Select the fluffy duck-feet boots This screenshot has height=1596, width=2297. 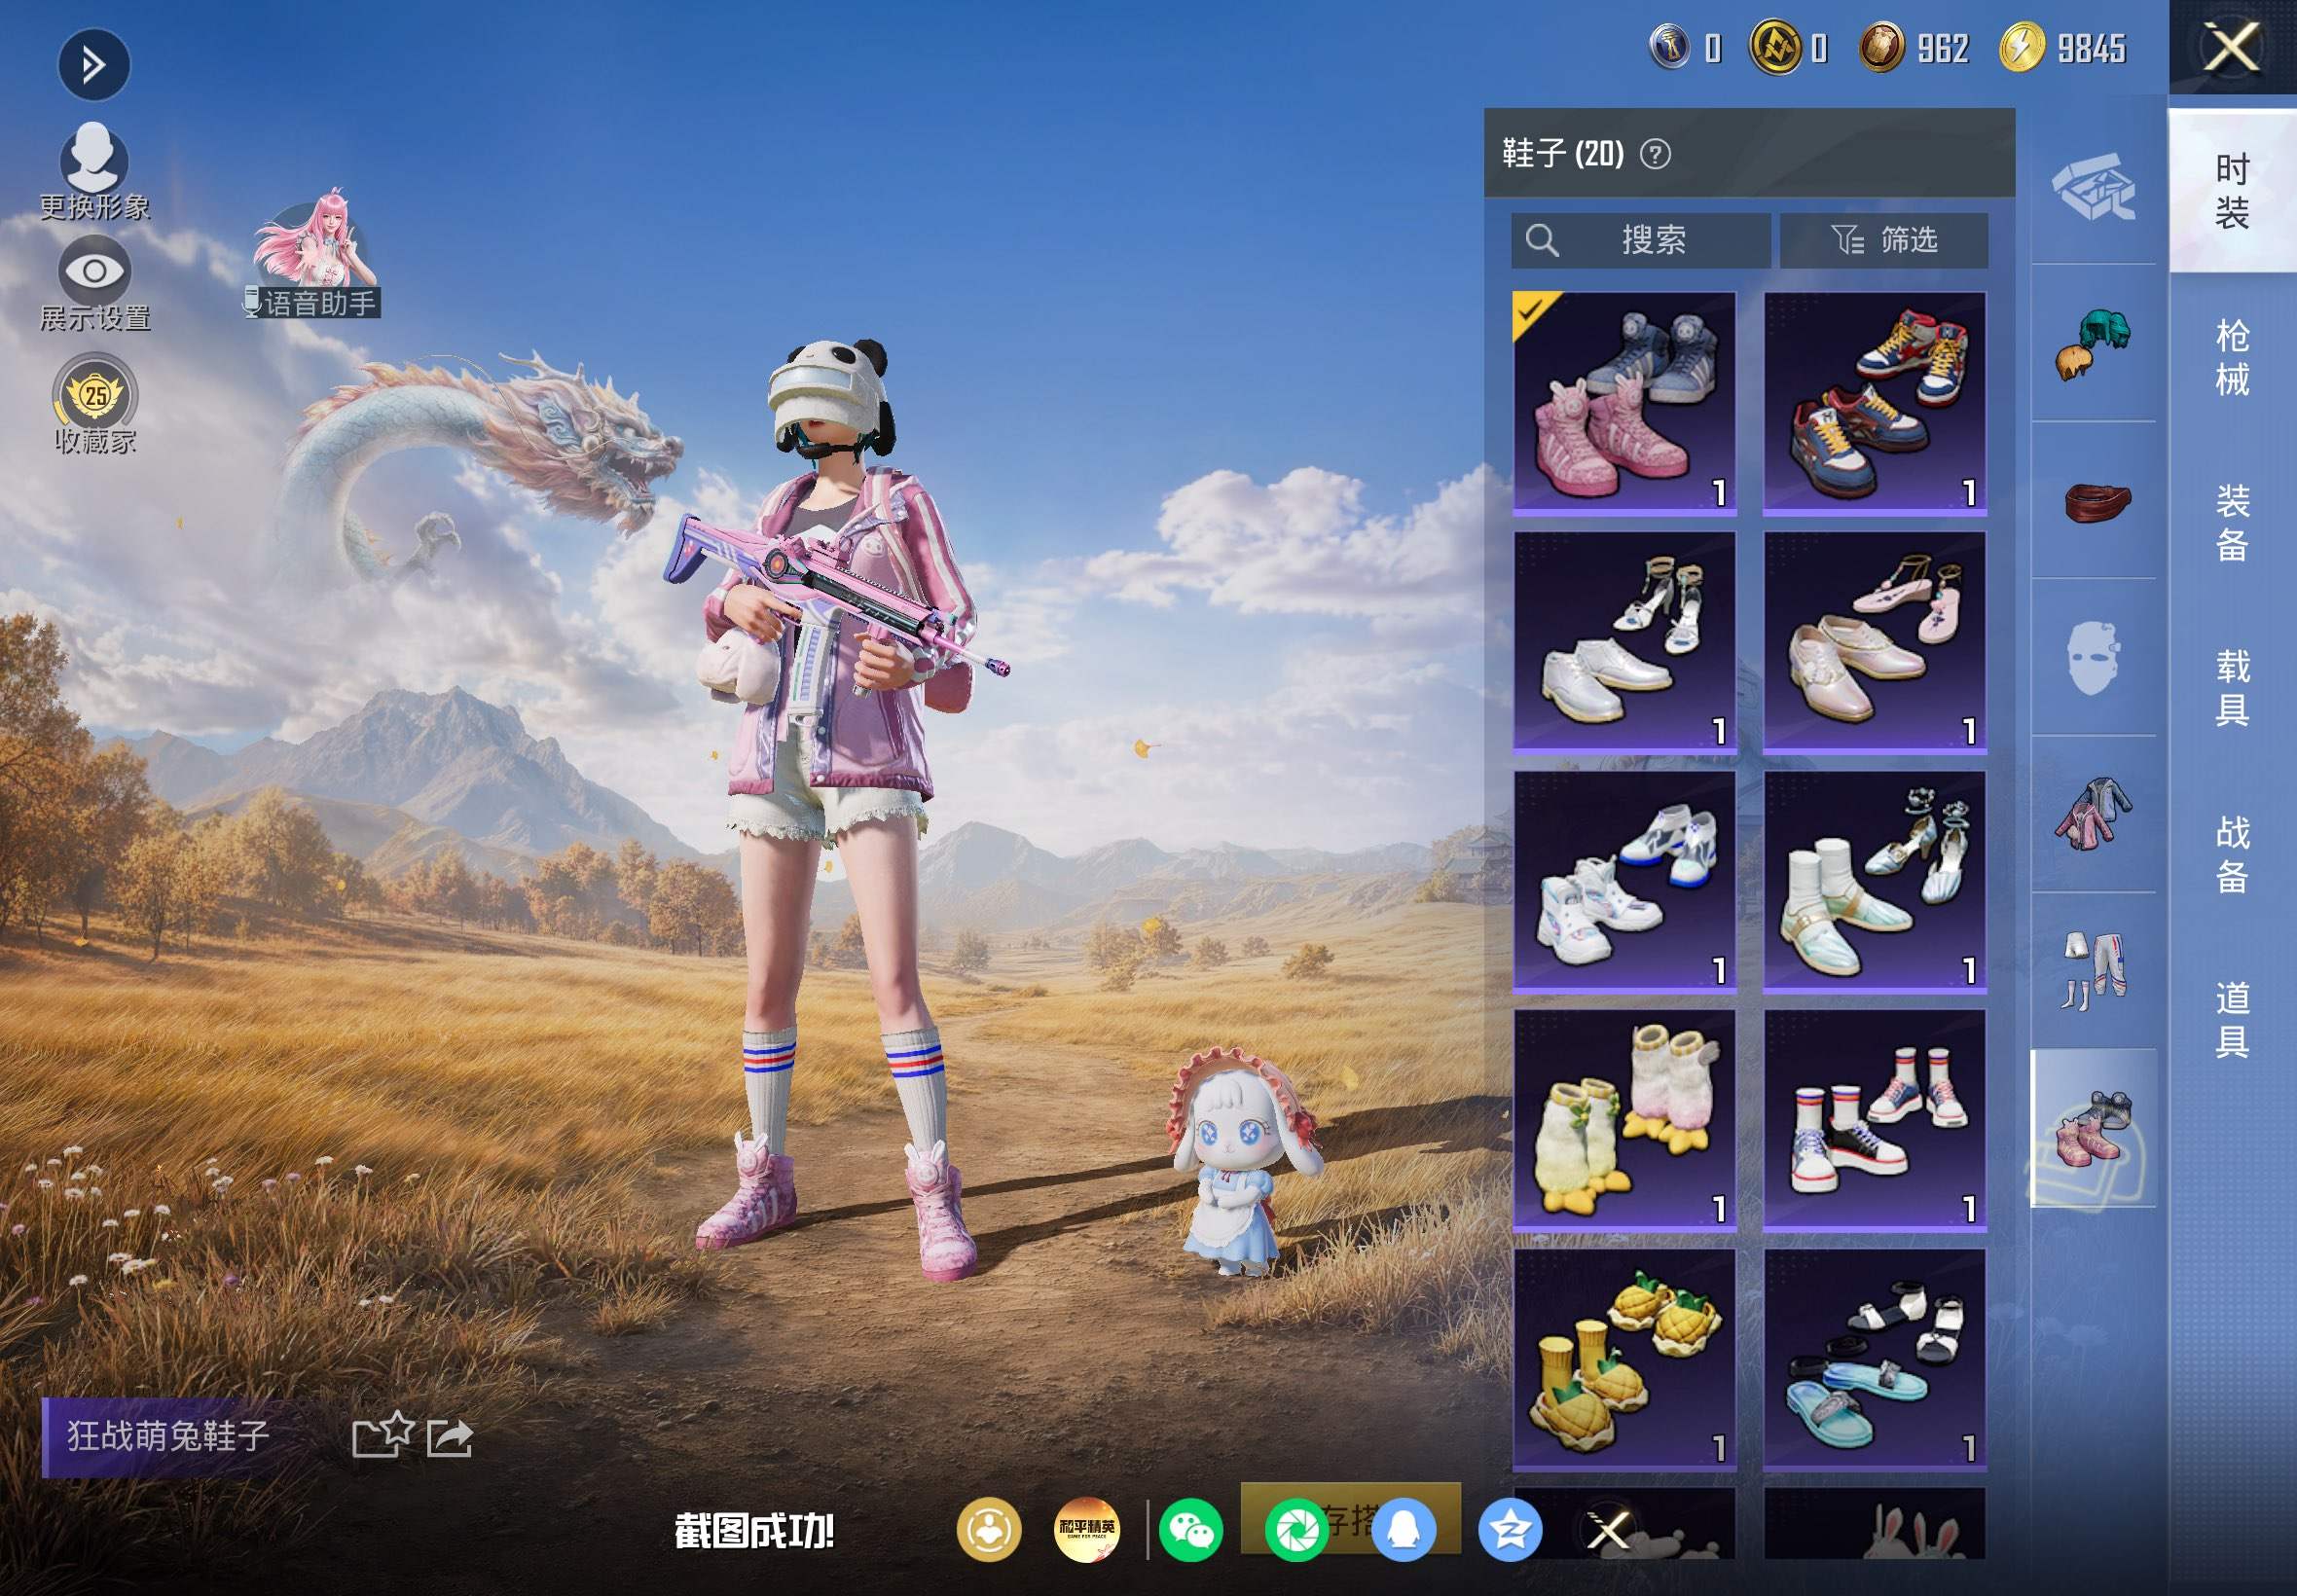[x=1625, y=1121]
